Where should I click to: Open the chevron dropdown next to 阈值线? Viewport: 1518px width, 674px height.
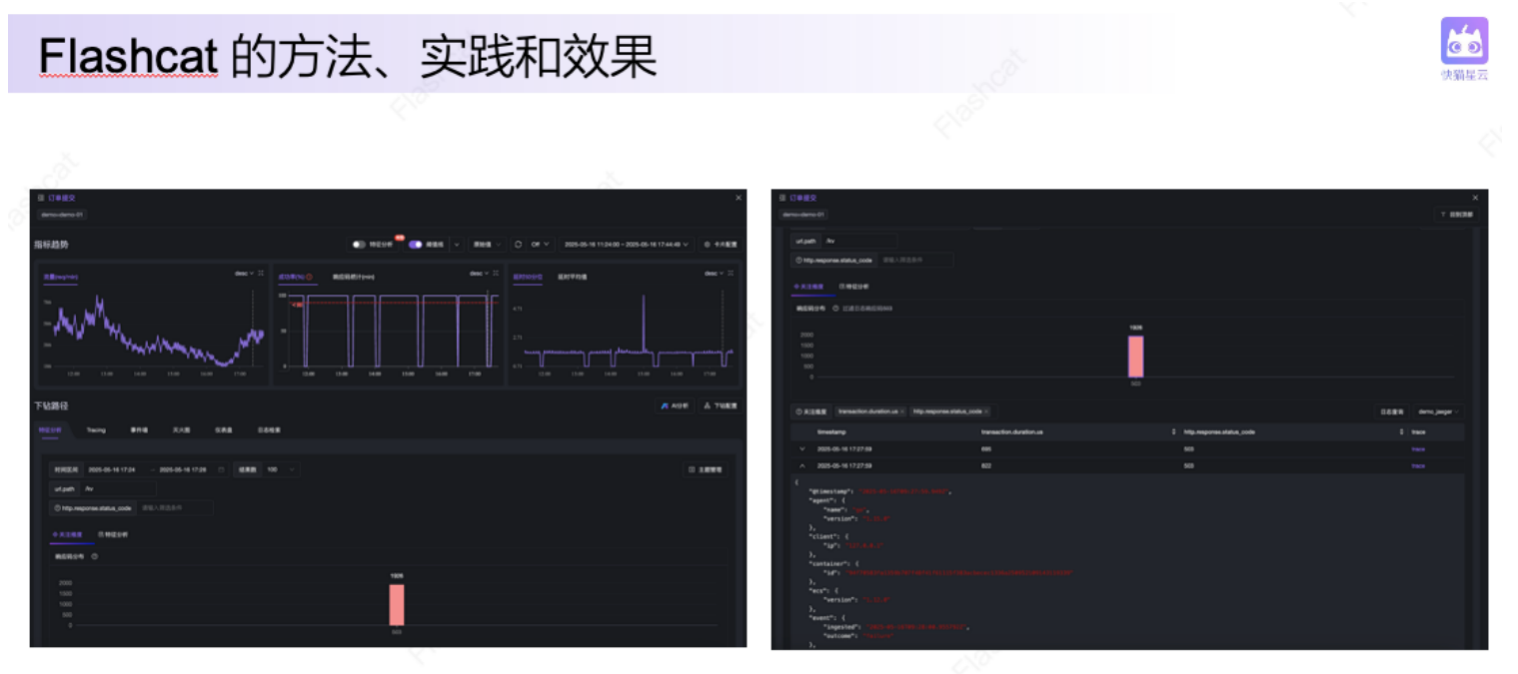[457, 244]
